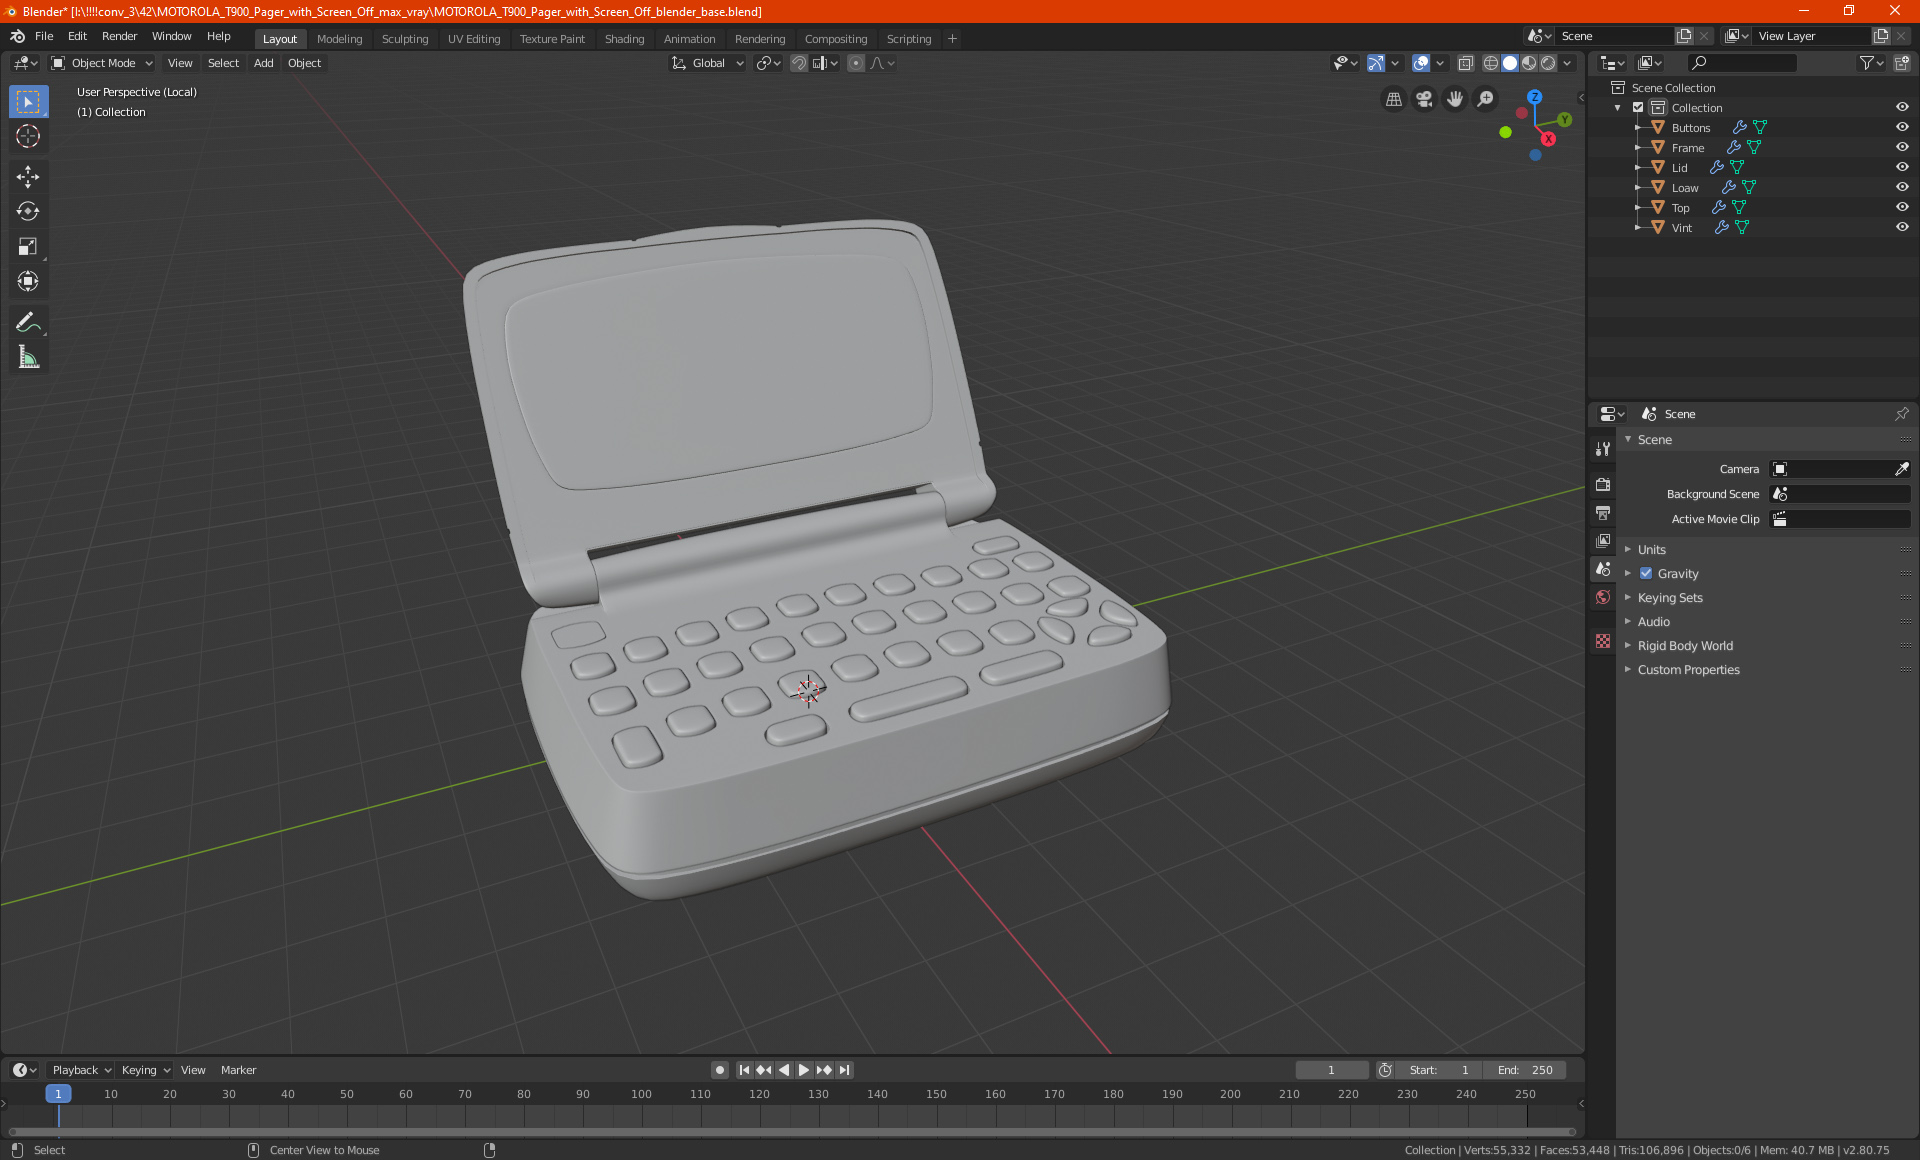Toggle X-ray display
This screenshot has width=1920, height=1160.
coord(1465,63)
